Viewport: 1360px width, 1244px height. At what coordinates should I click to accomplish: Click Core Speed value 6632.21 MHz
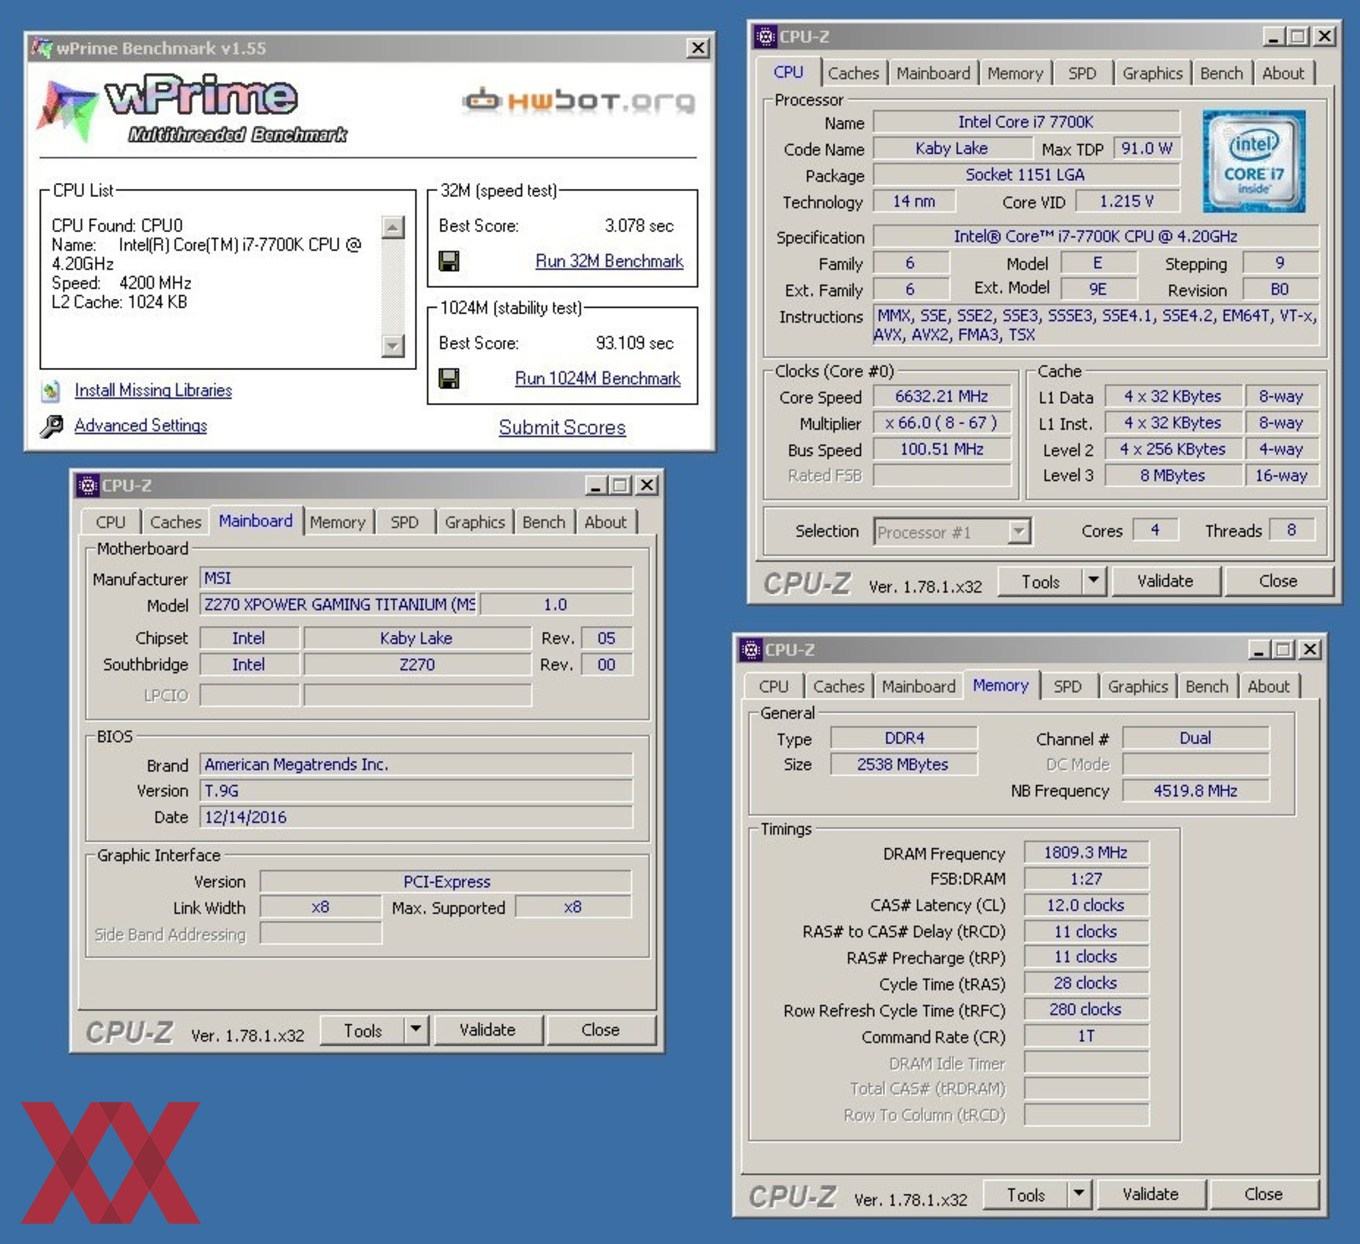[941, 397]
